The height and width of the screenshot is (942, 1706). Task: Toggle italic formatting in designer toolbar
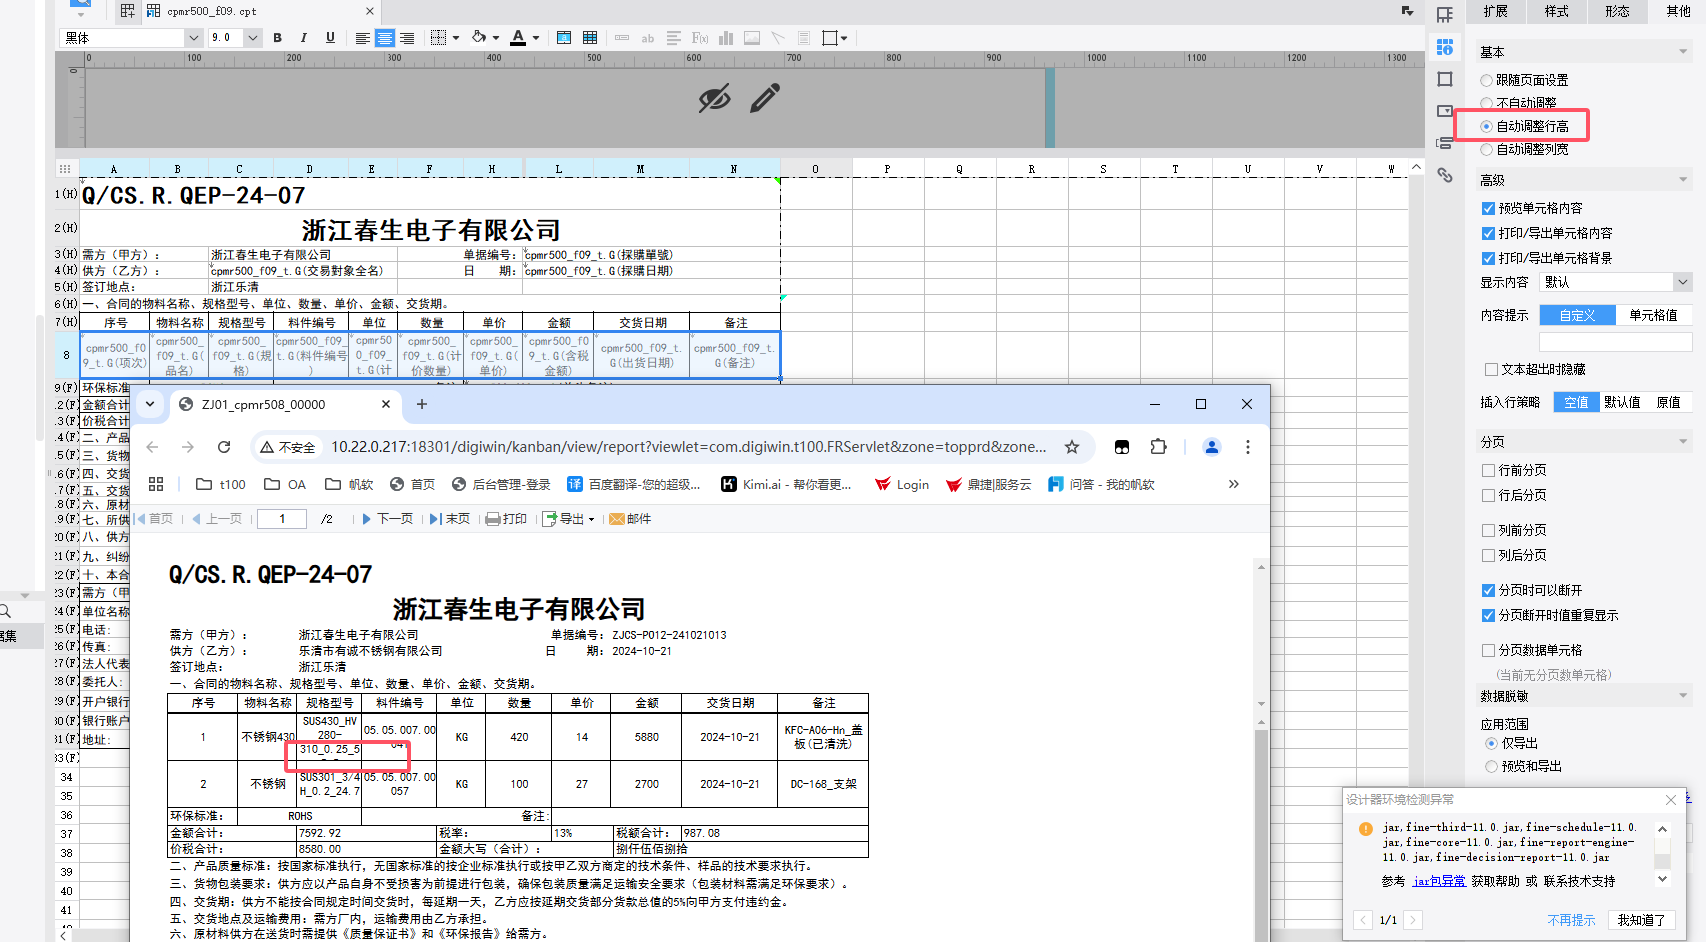[x=304, y=38]
